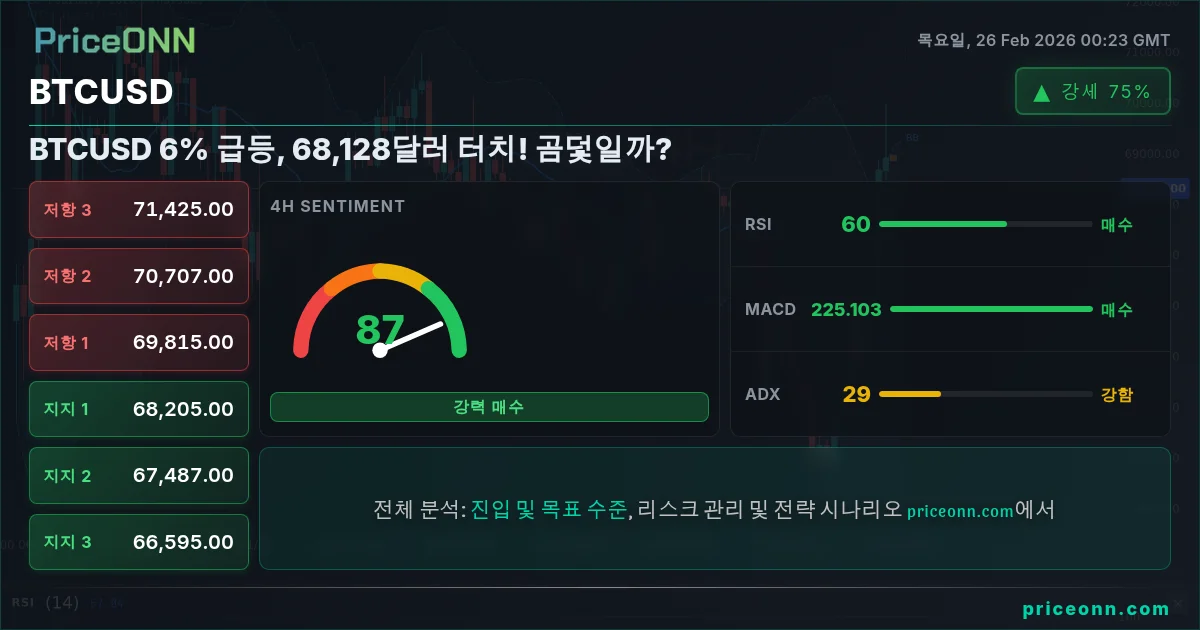
Task: Click the RSI progress bar
Action: click(x=985, y=224)
